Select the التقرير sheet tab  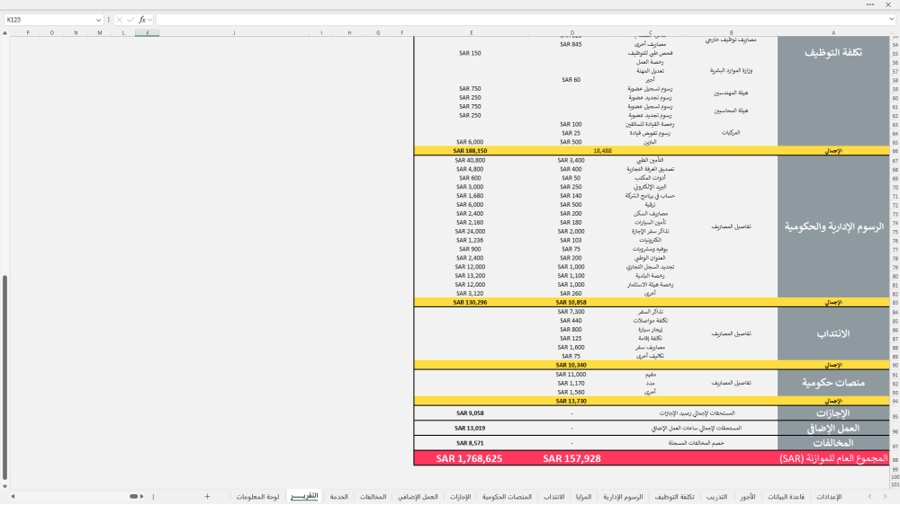pos(304,496)
